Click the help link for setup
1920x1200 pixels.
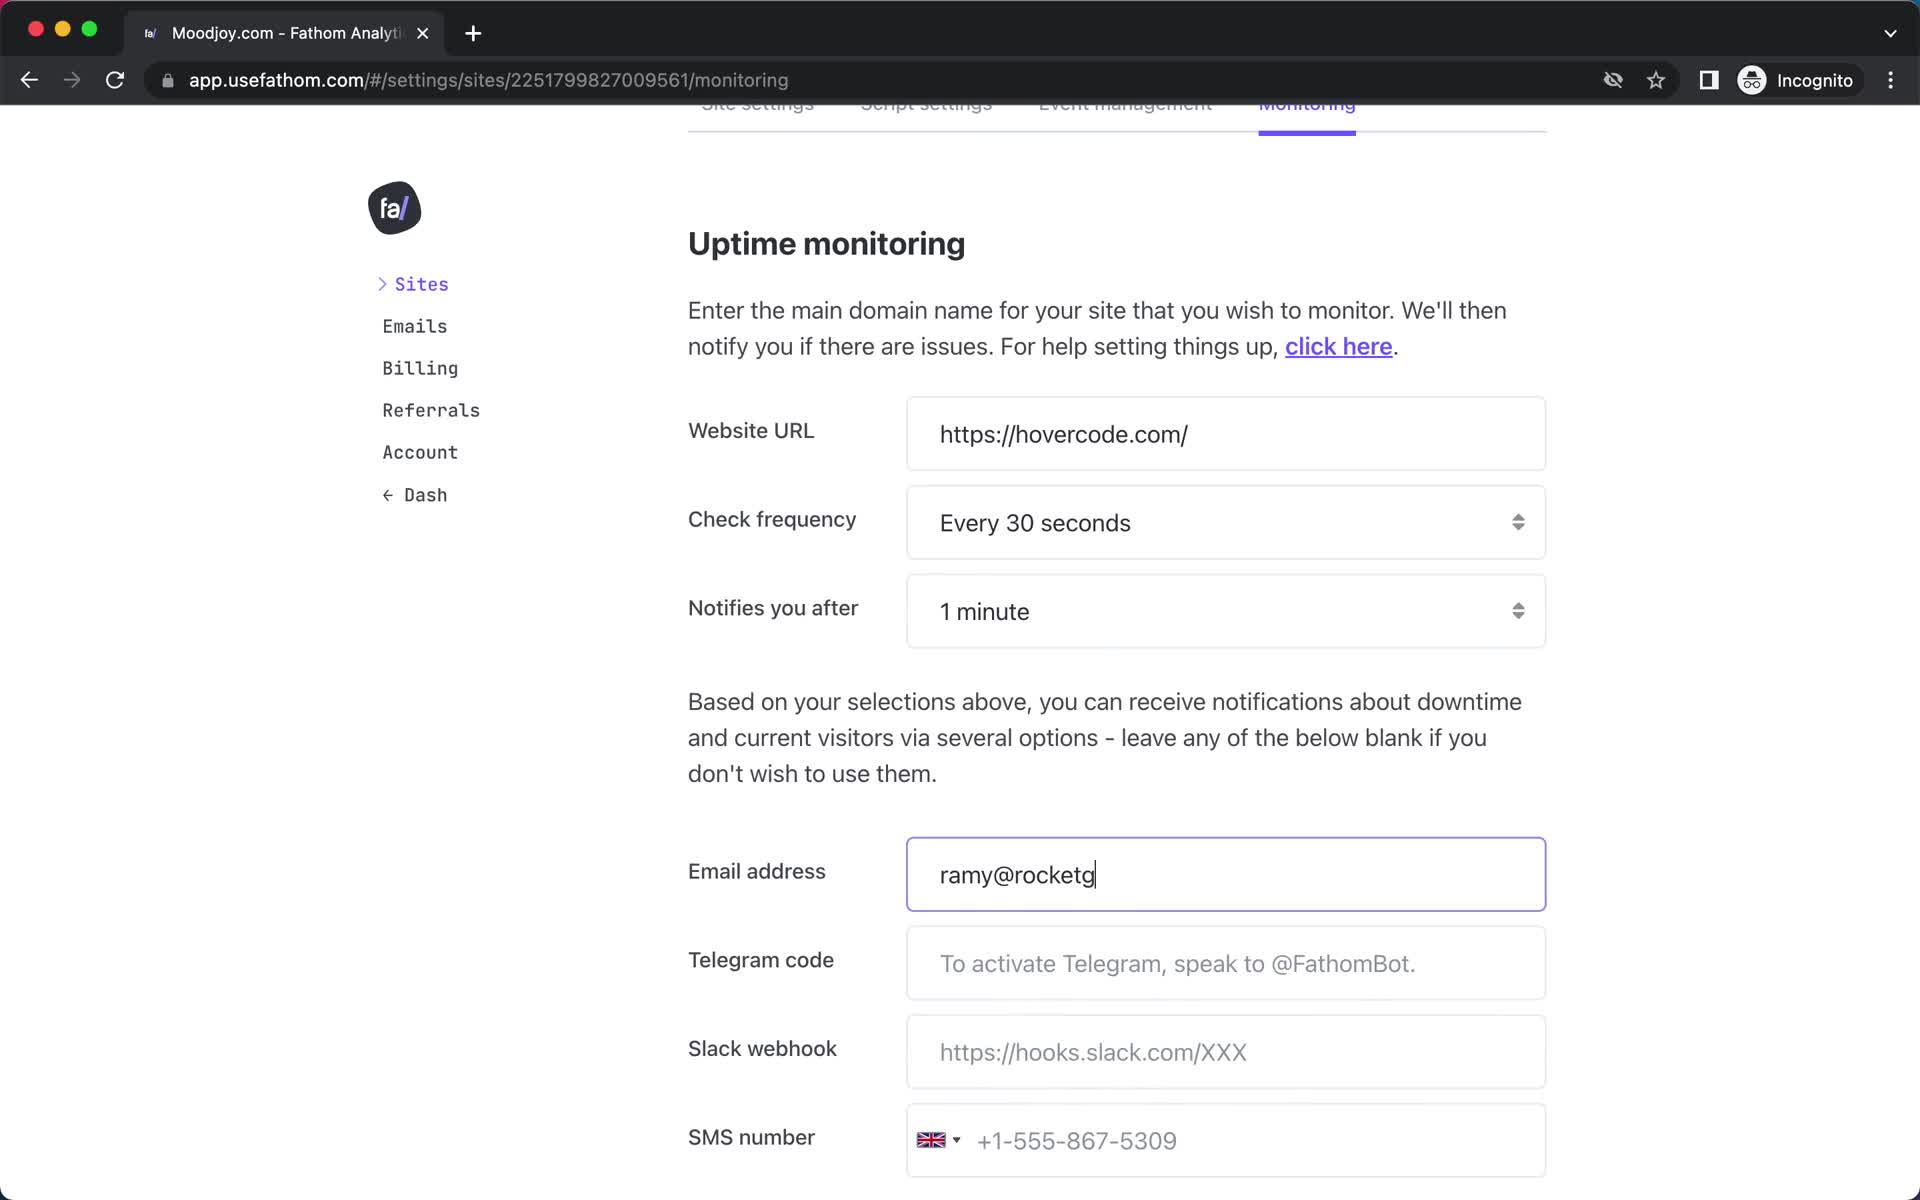pyautogui.click(x=1337, y=346)
